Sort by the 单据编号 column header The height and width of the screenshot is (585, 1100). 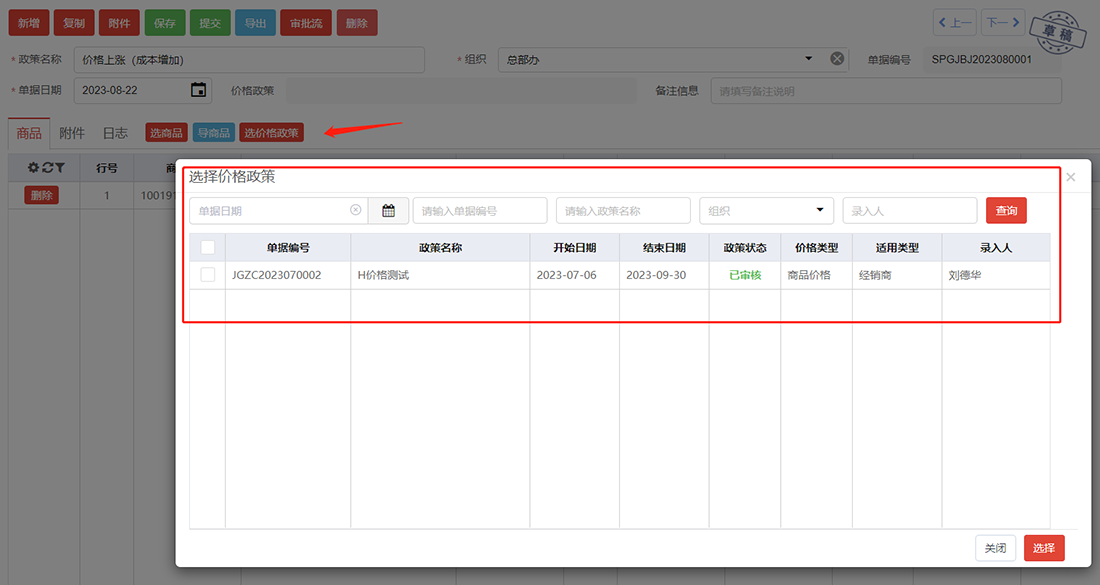[288, 248]
